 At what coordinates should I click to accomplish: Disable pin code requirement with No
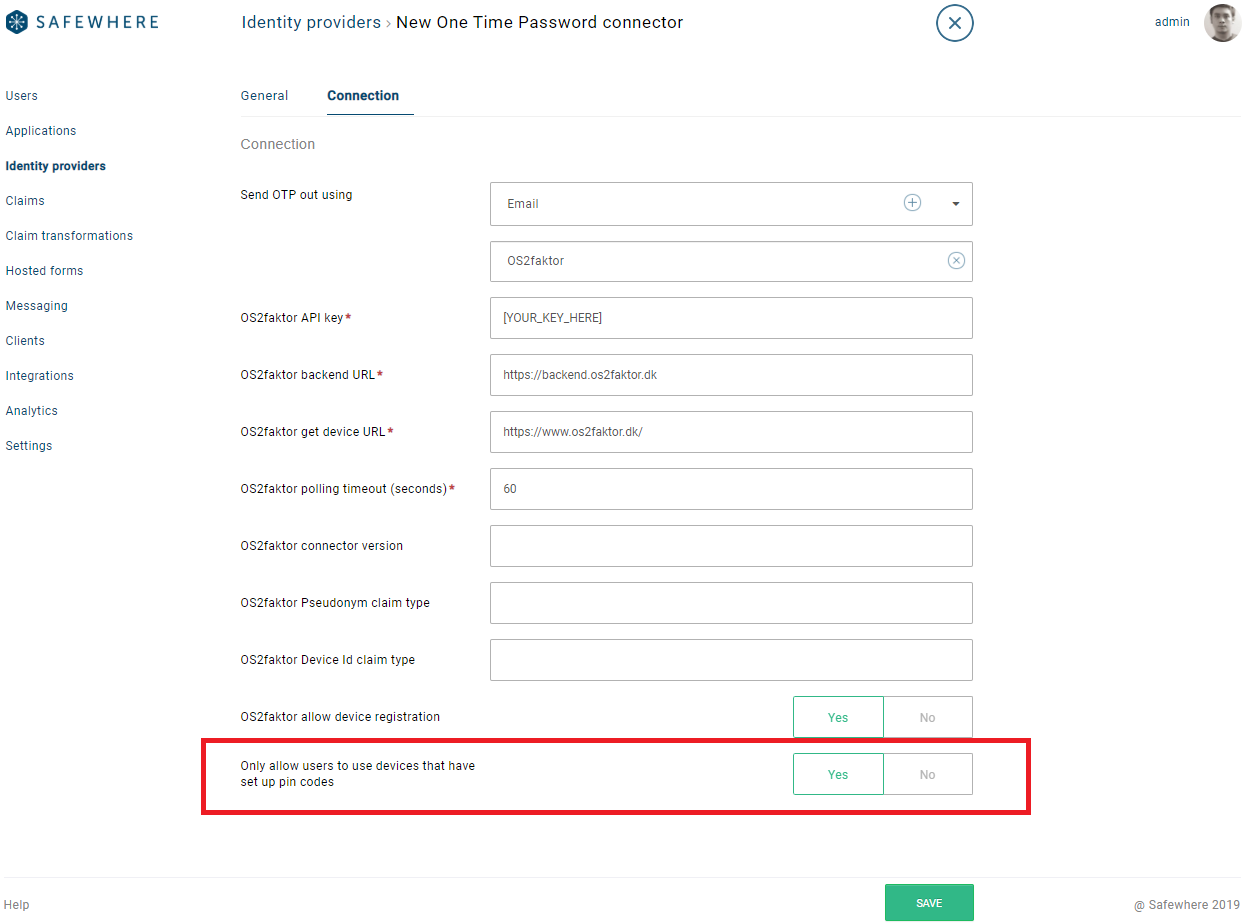pos(927,773)
